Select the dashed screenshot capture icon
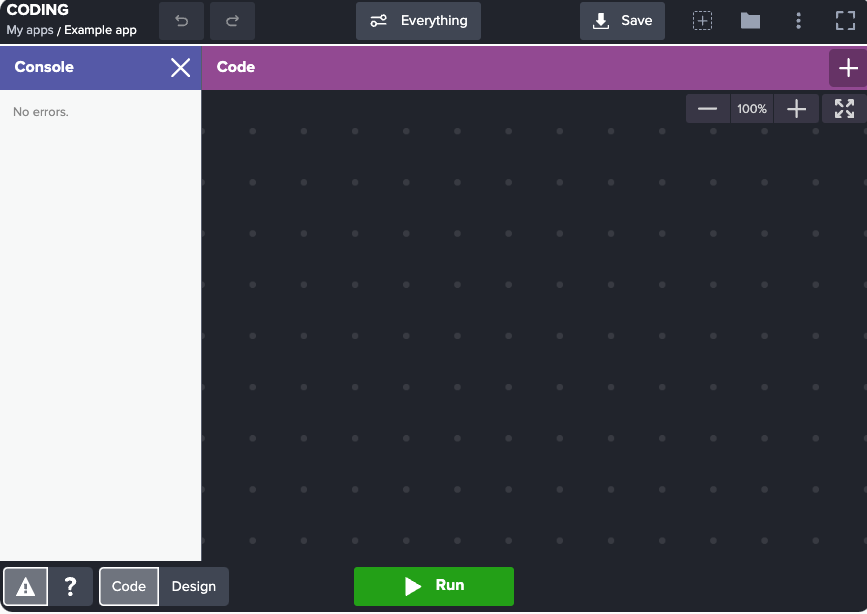 [702, 19]
